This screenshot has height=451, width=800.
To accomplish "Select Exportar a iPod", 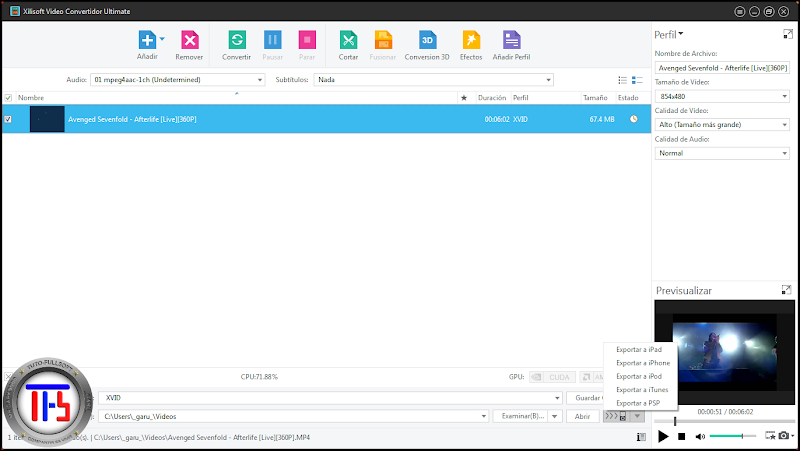I will [x=640, y=376].
